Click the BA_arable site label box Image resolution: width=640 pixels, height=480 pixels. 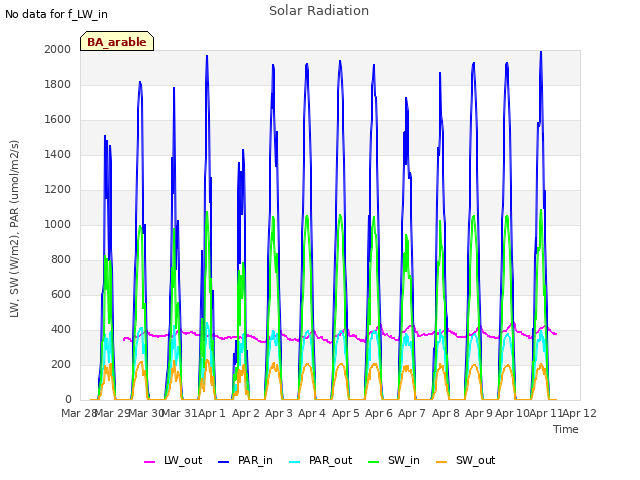click(x=117, y=41)
